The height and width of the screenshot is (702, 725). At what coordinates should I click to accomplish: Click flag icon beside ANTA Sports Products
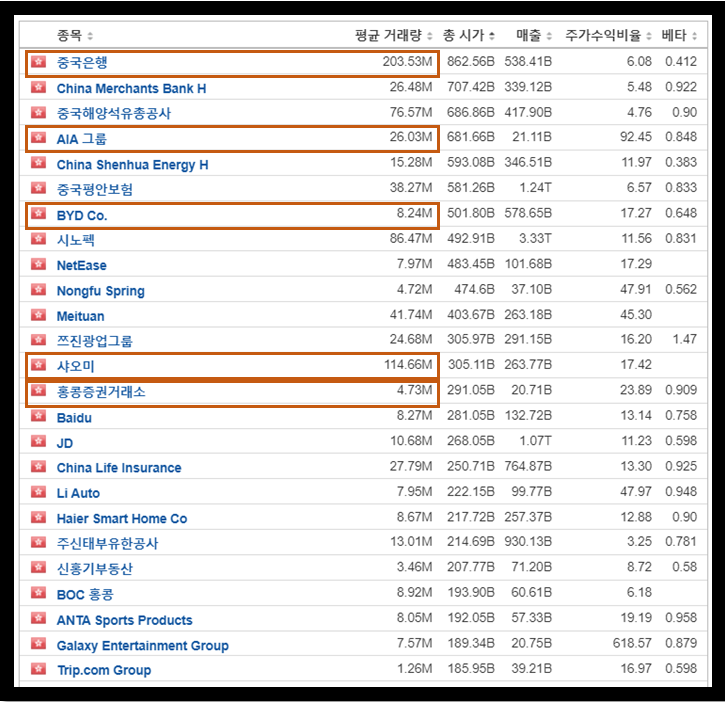pyautogui.click(x=38, y=617)
